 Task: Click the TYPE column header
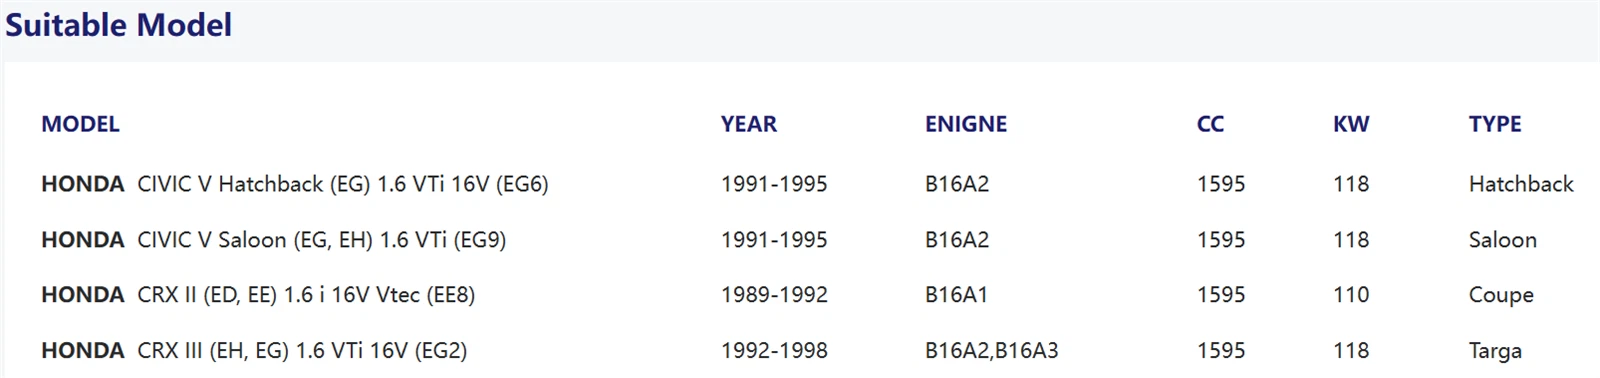pos(1495,124)
